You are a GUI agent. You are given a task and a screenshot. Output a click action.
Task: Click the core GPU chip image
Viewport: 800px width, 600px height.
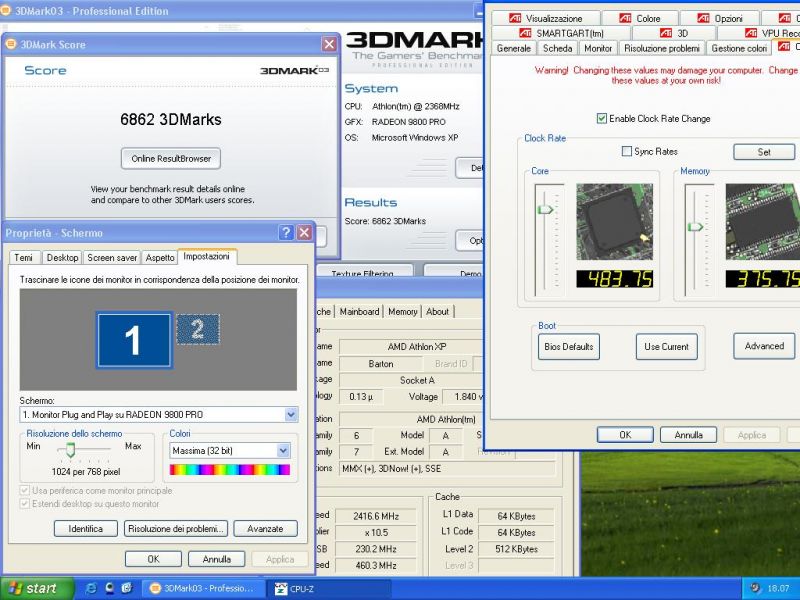click(614, 221)
